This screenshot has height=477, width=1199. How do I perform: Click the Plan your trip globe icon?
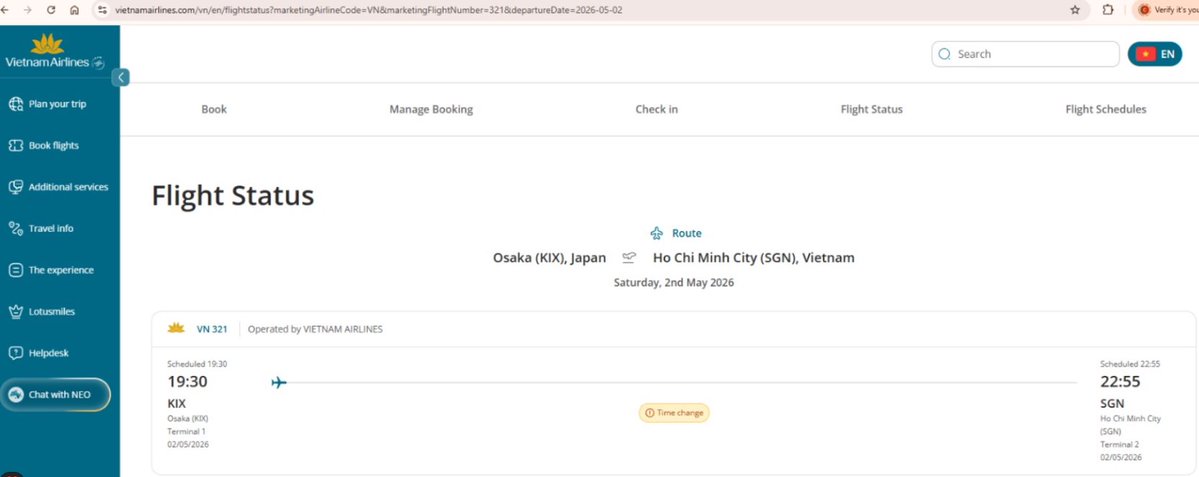coord(15,104)
